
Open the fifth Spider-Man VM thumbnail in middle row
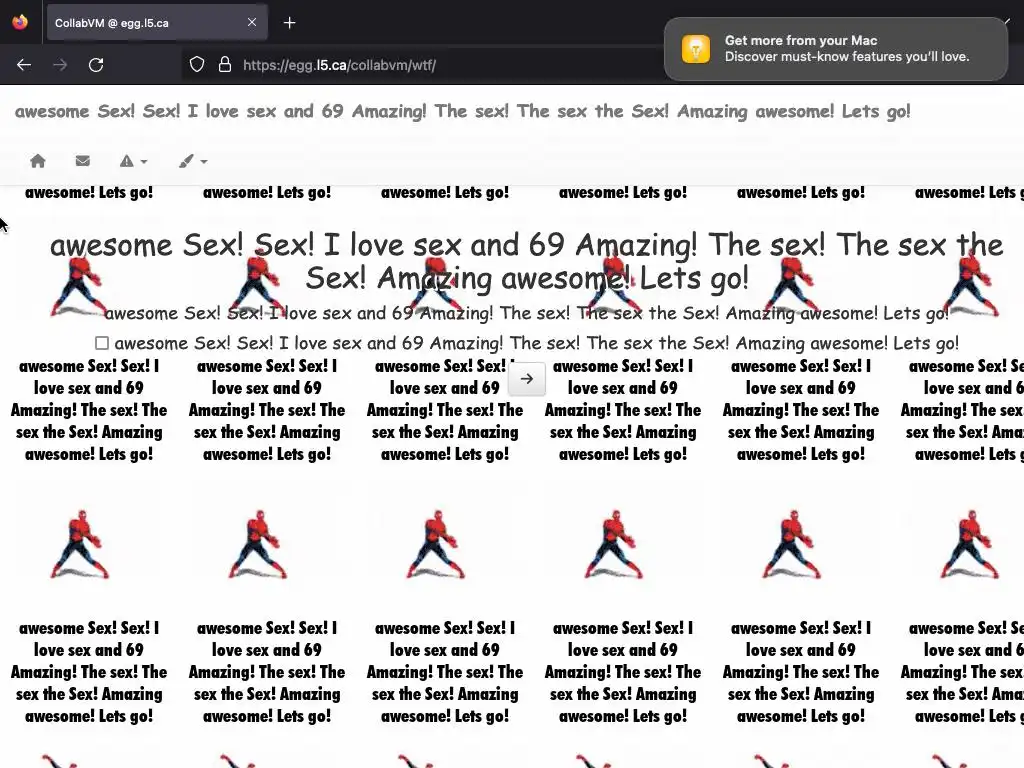click(792, 544)
